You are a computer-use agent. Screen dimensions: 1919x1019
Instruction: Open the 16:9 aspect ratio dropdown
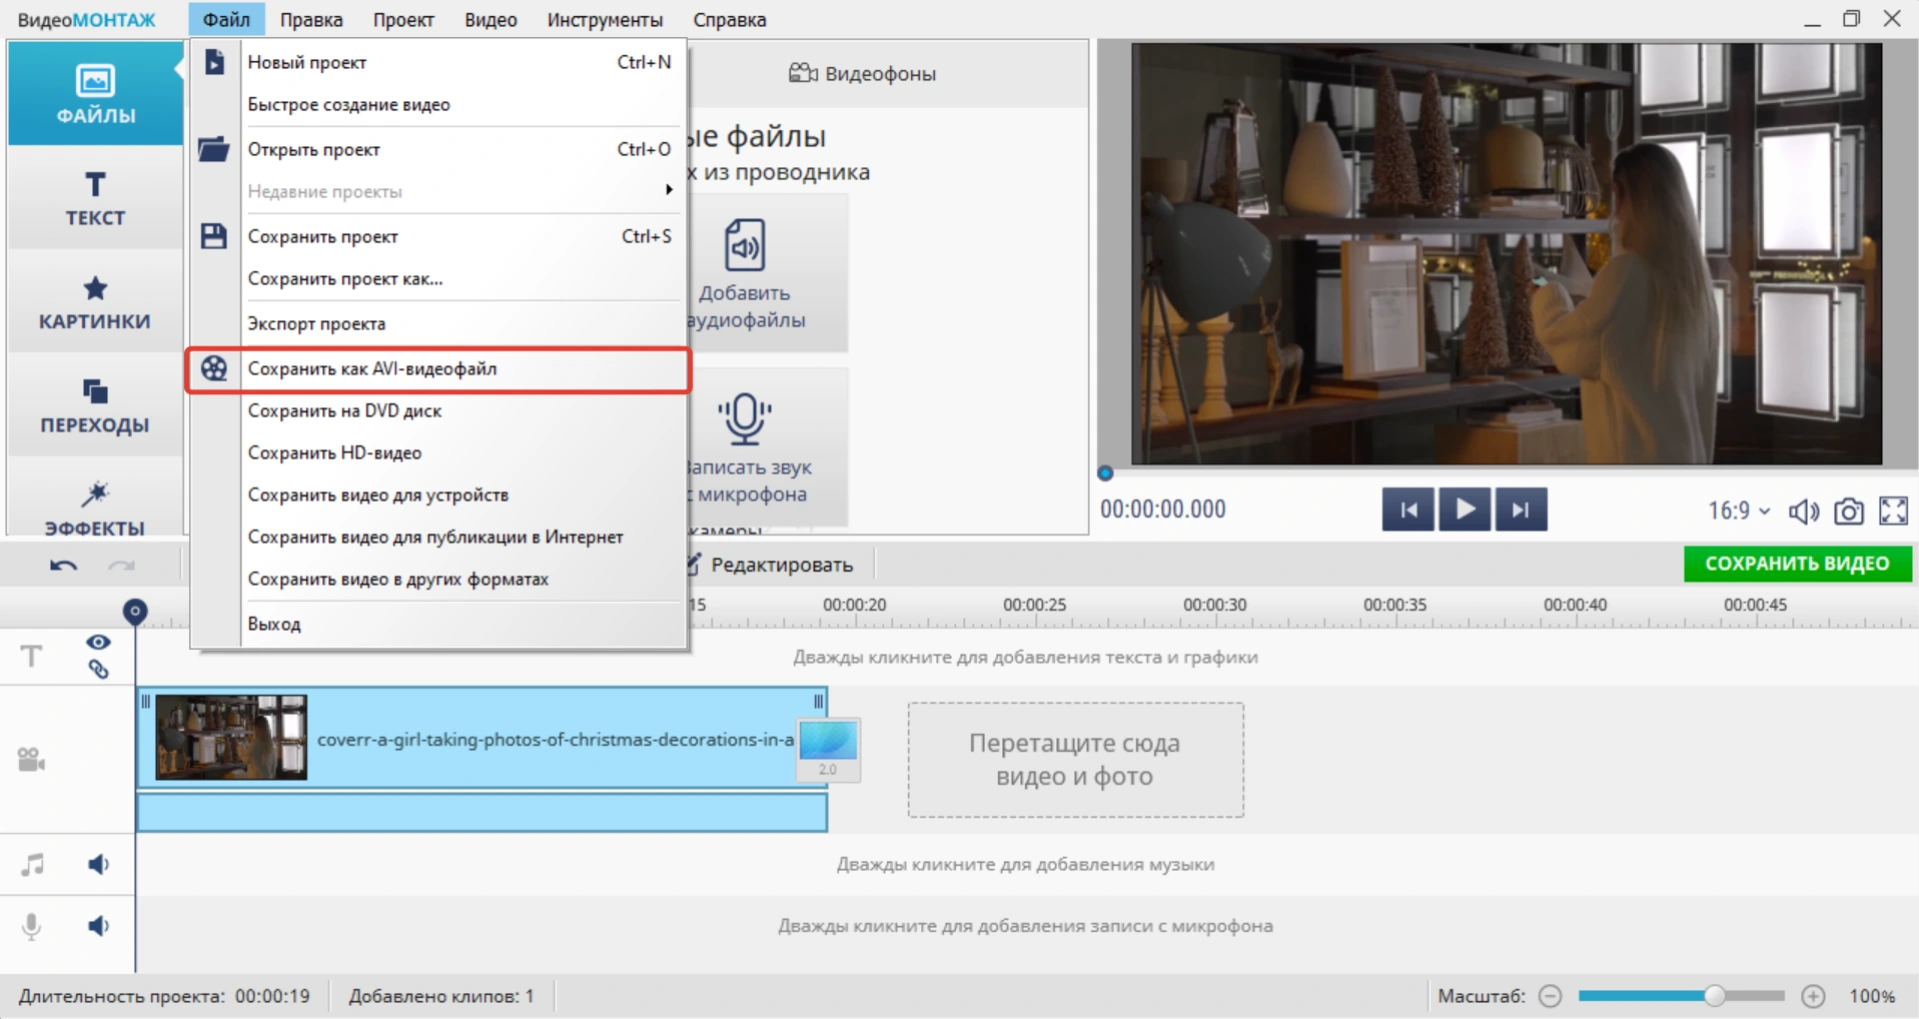[1738, 511]
